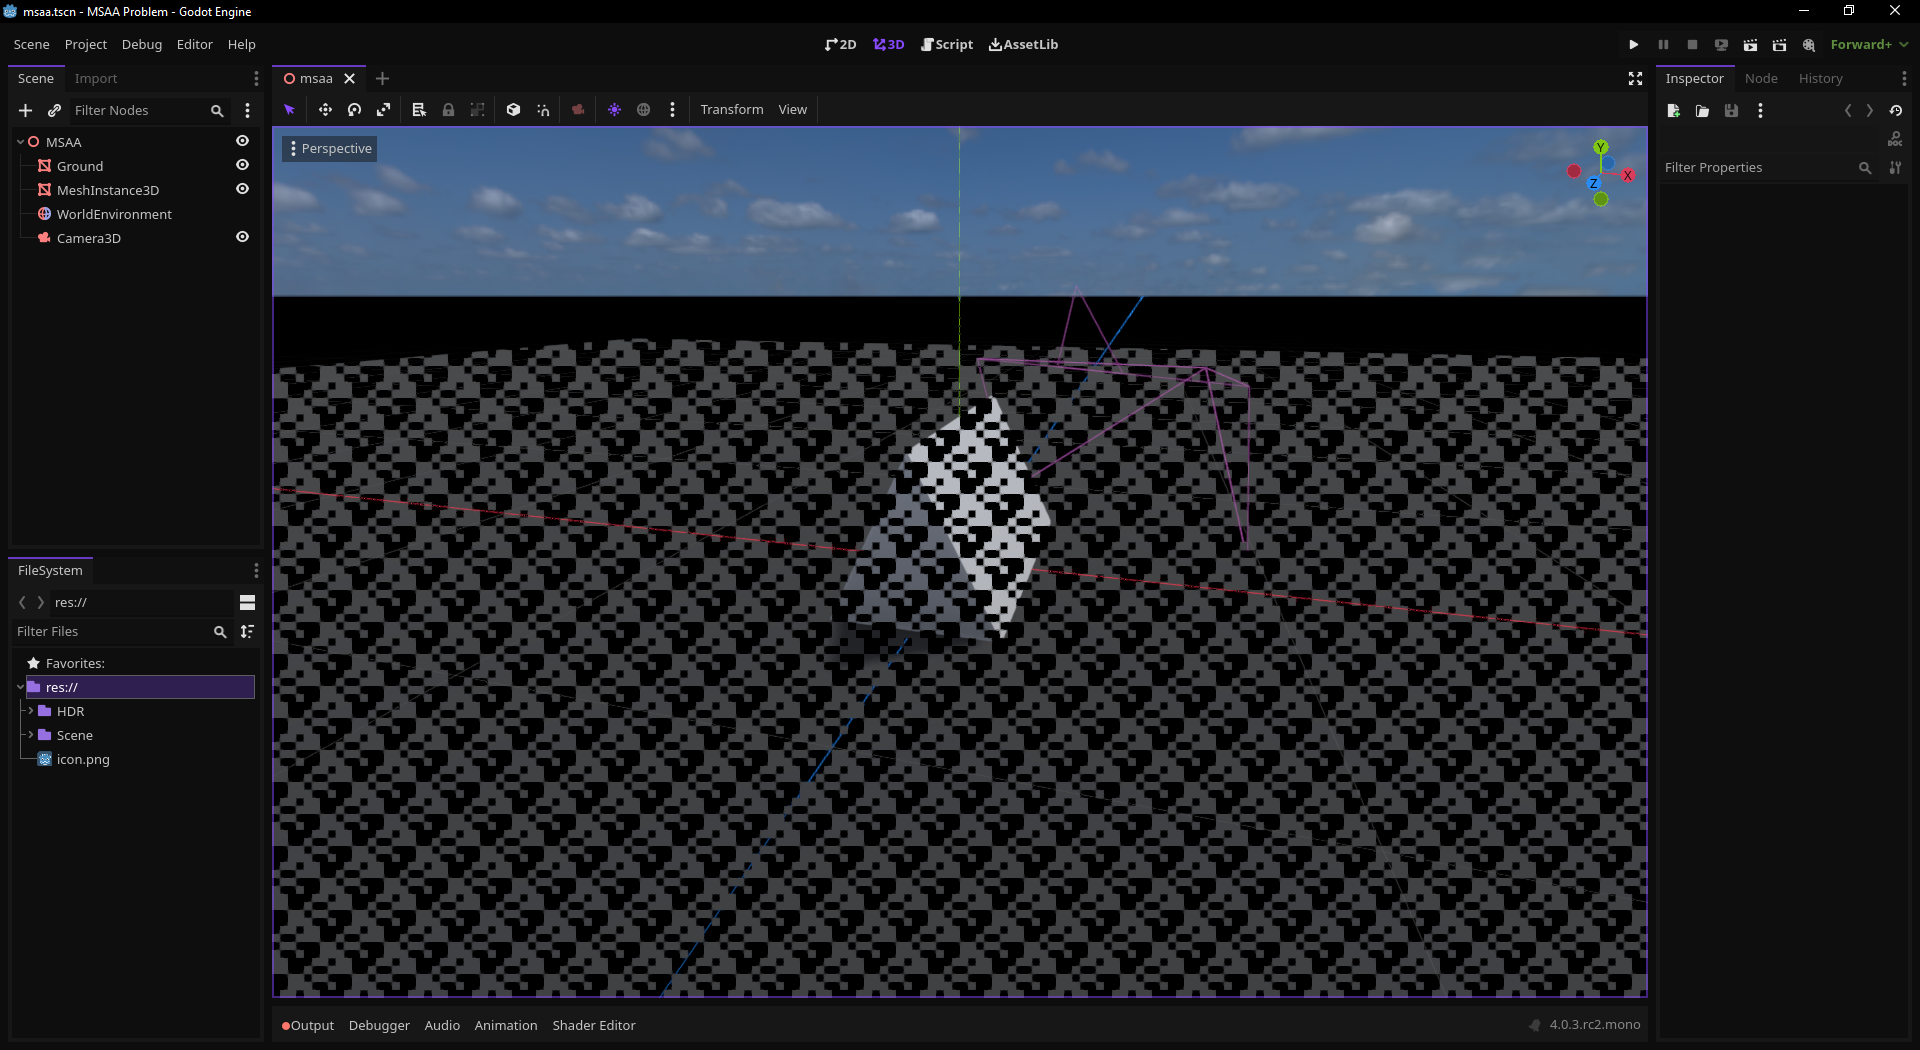Expand the HDR folder in FileSystem
1920x1050 pixels.
click(31, 711)
